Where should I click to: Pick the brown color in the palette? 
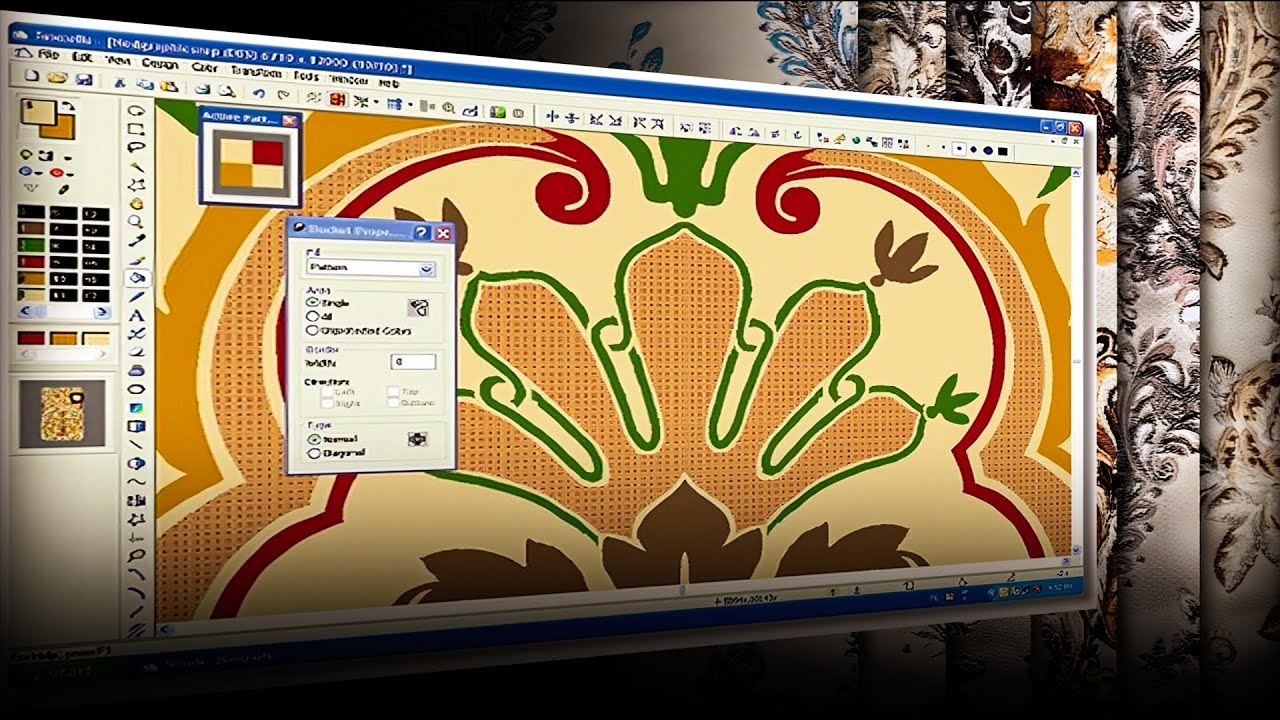32,227
